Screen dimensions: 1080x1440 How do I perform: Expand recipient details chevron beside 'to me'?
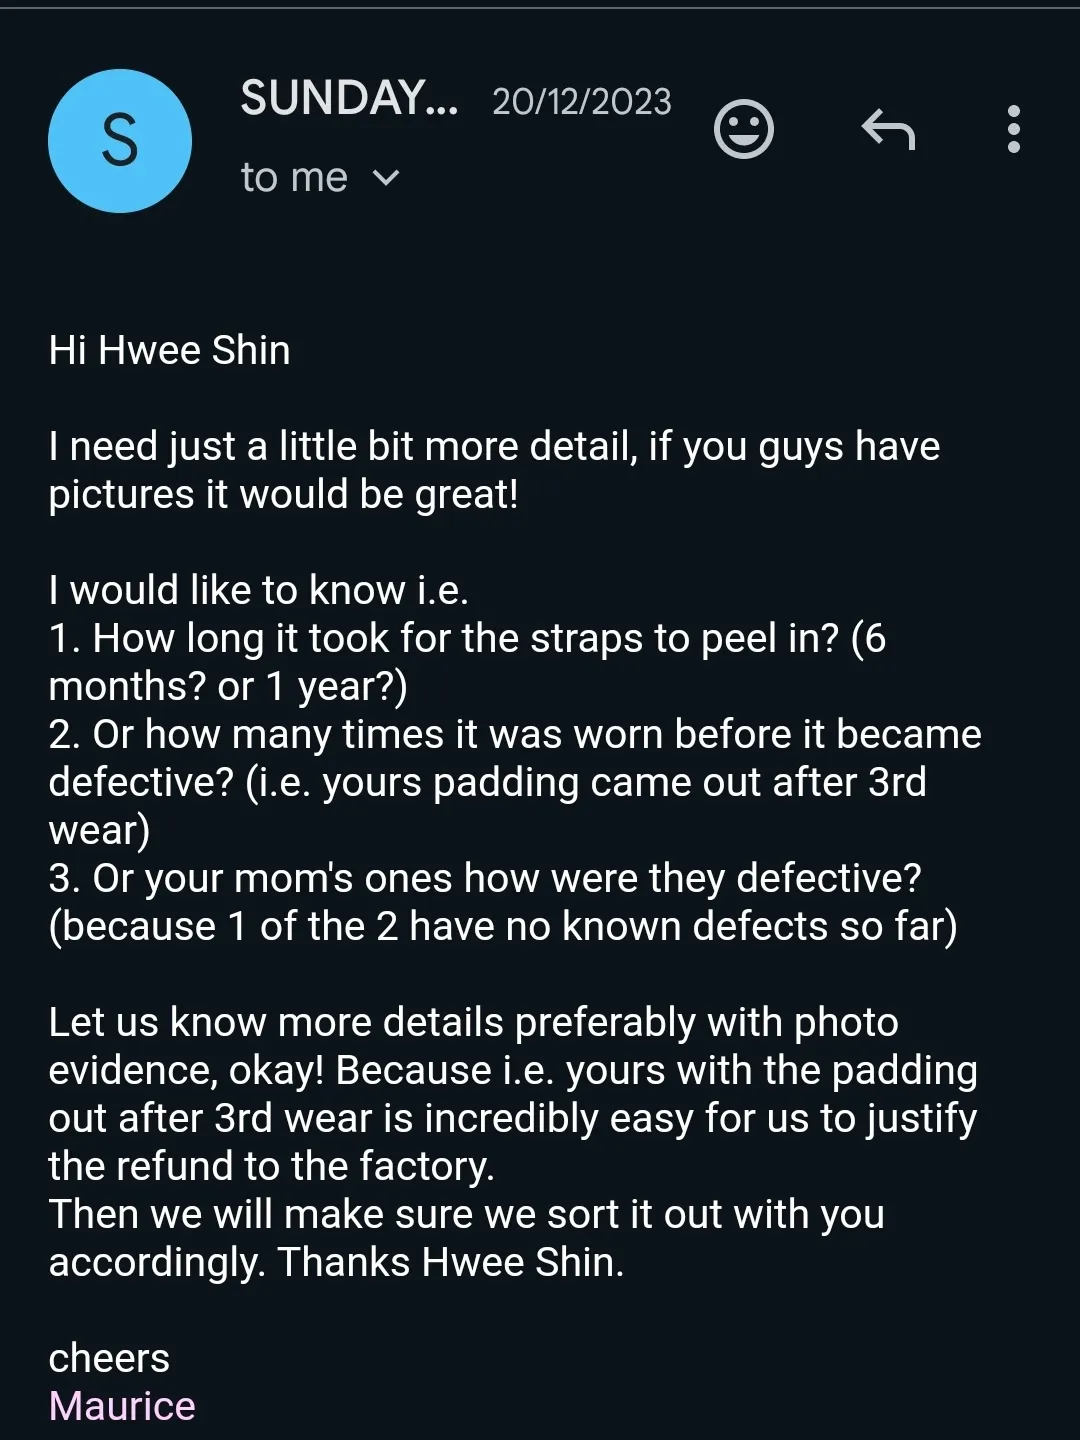[x=386, y=179]
